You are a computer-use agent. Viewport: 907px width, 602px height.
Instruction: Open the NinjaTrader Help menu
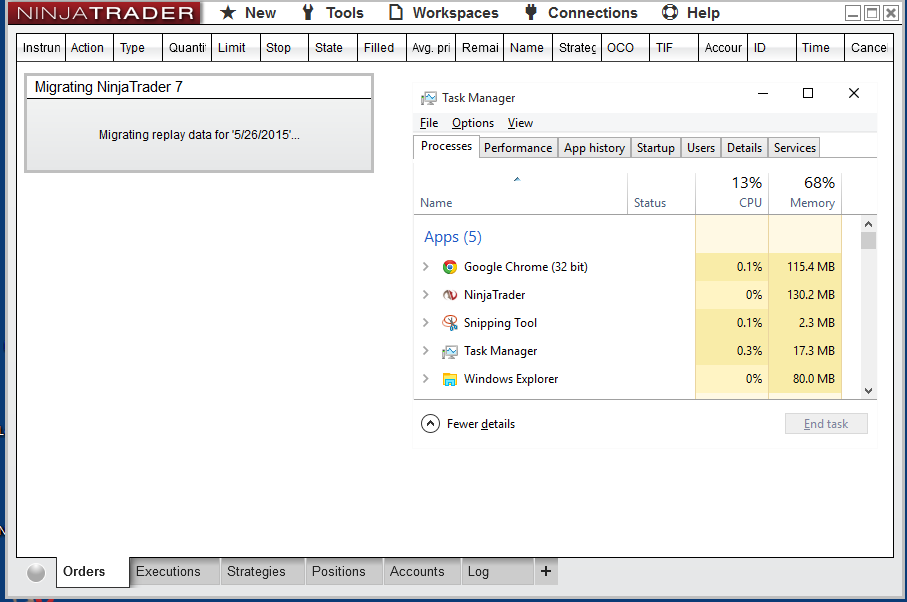(x=691, y=13)
